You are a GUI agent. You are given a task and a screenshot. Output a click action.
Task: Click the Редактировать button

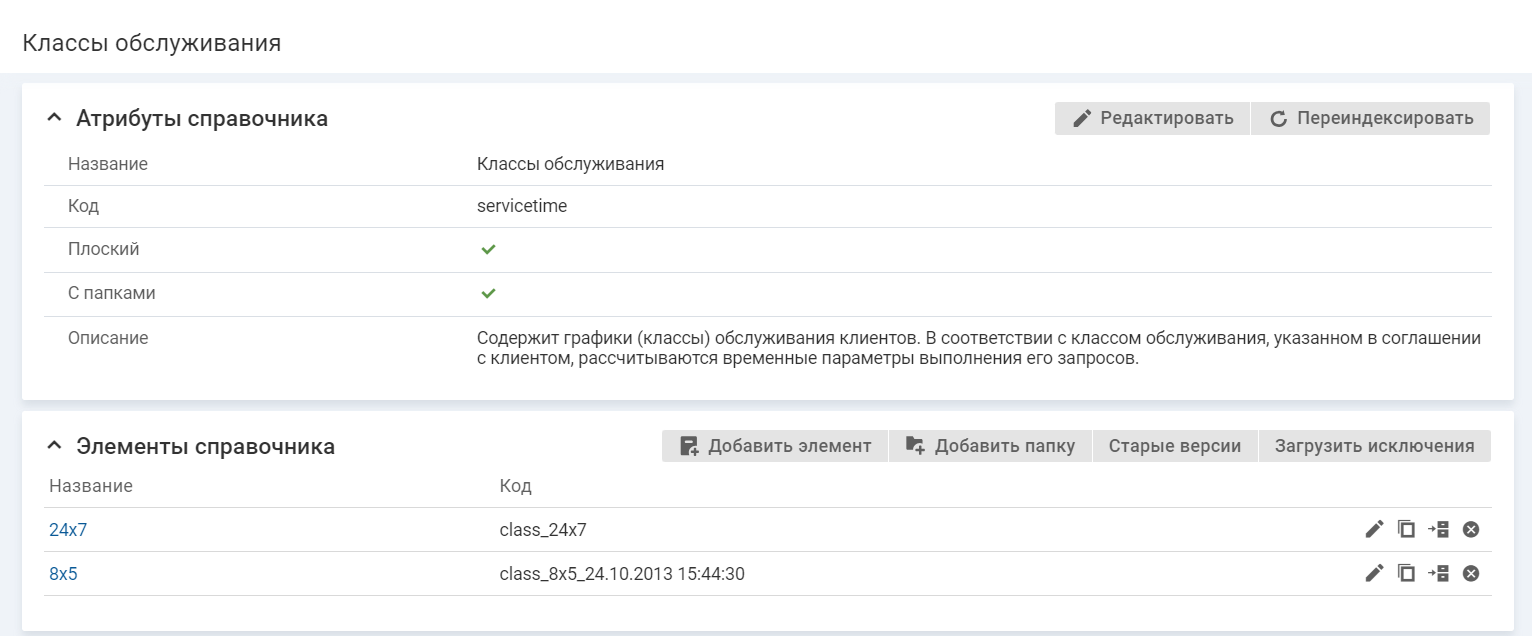[1152, 118]
